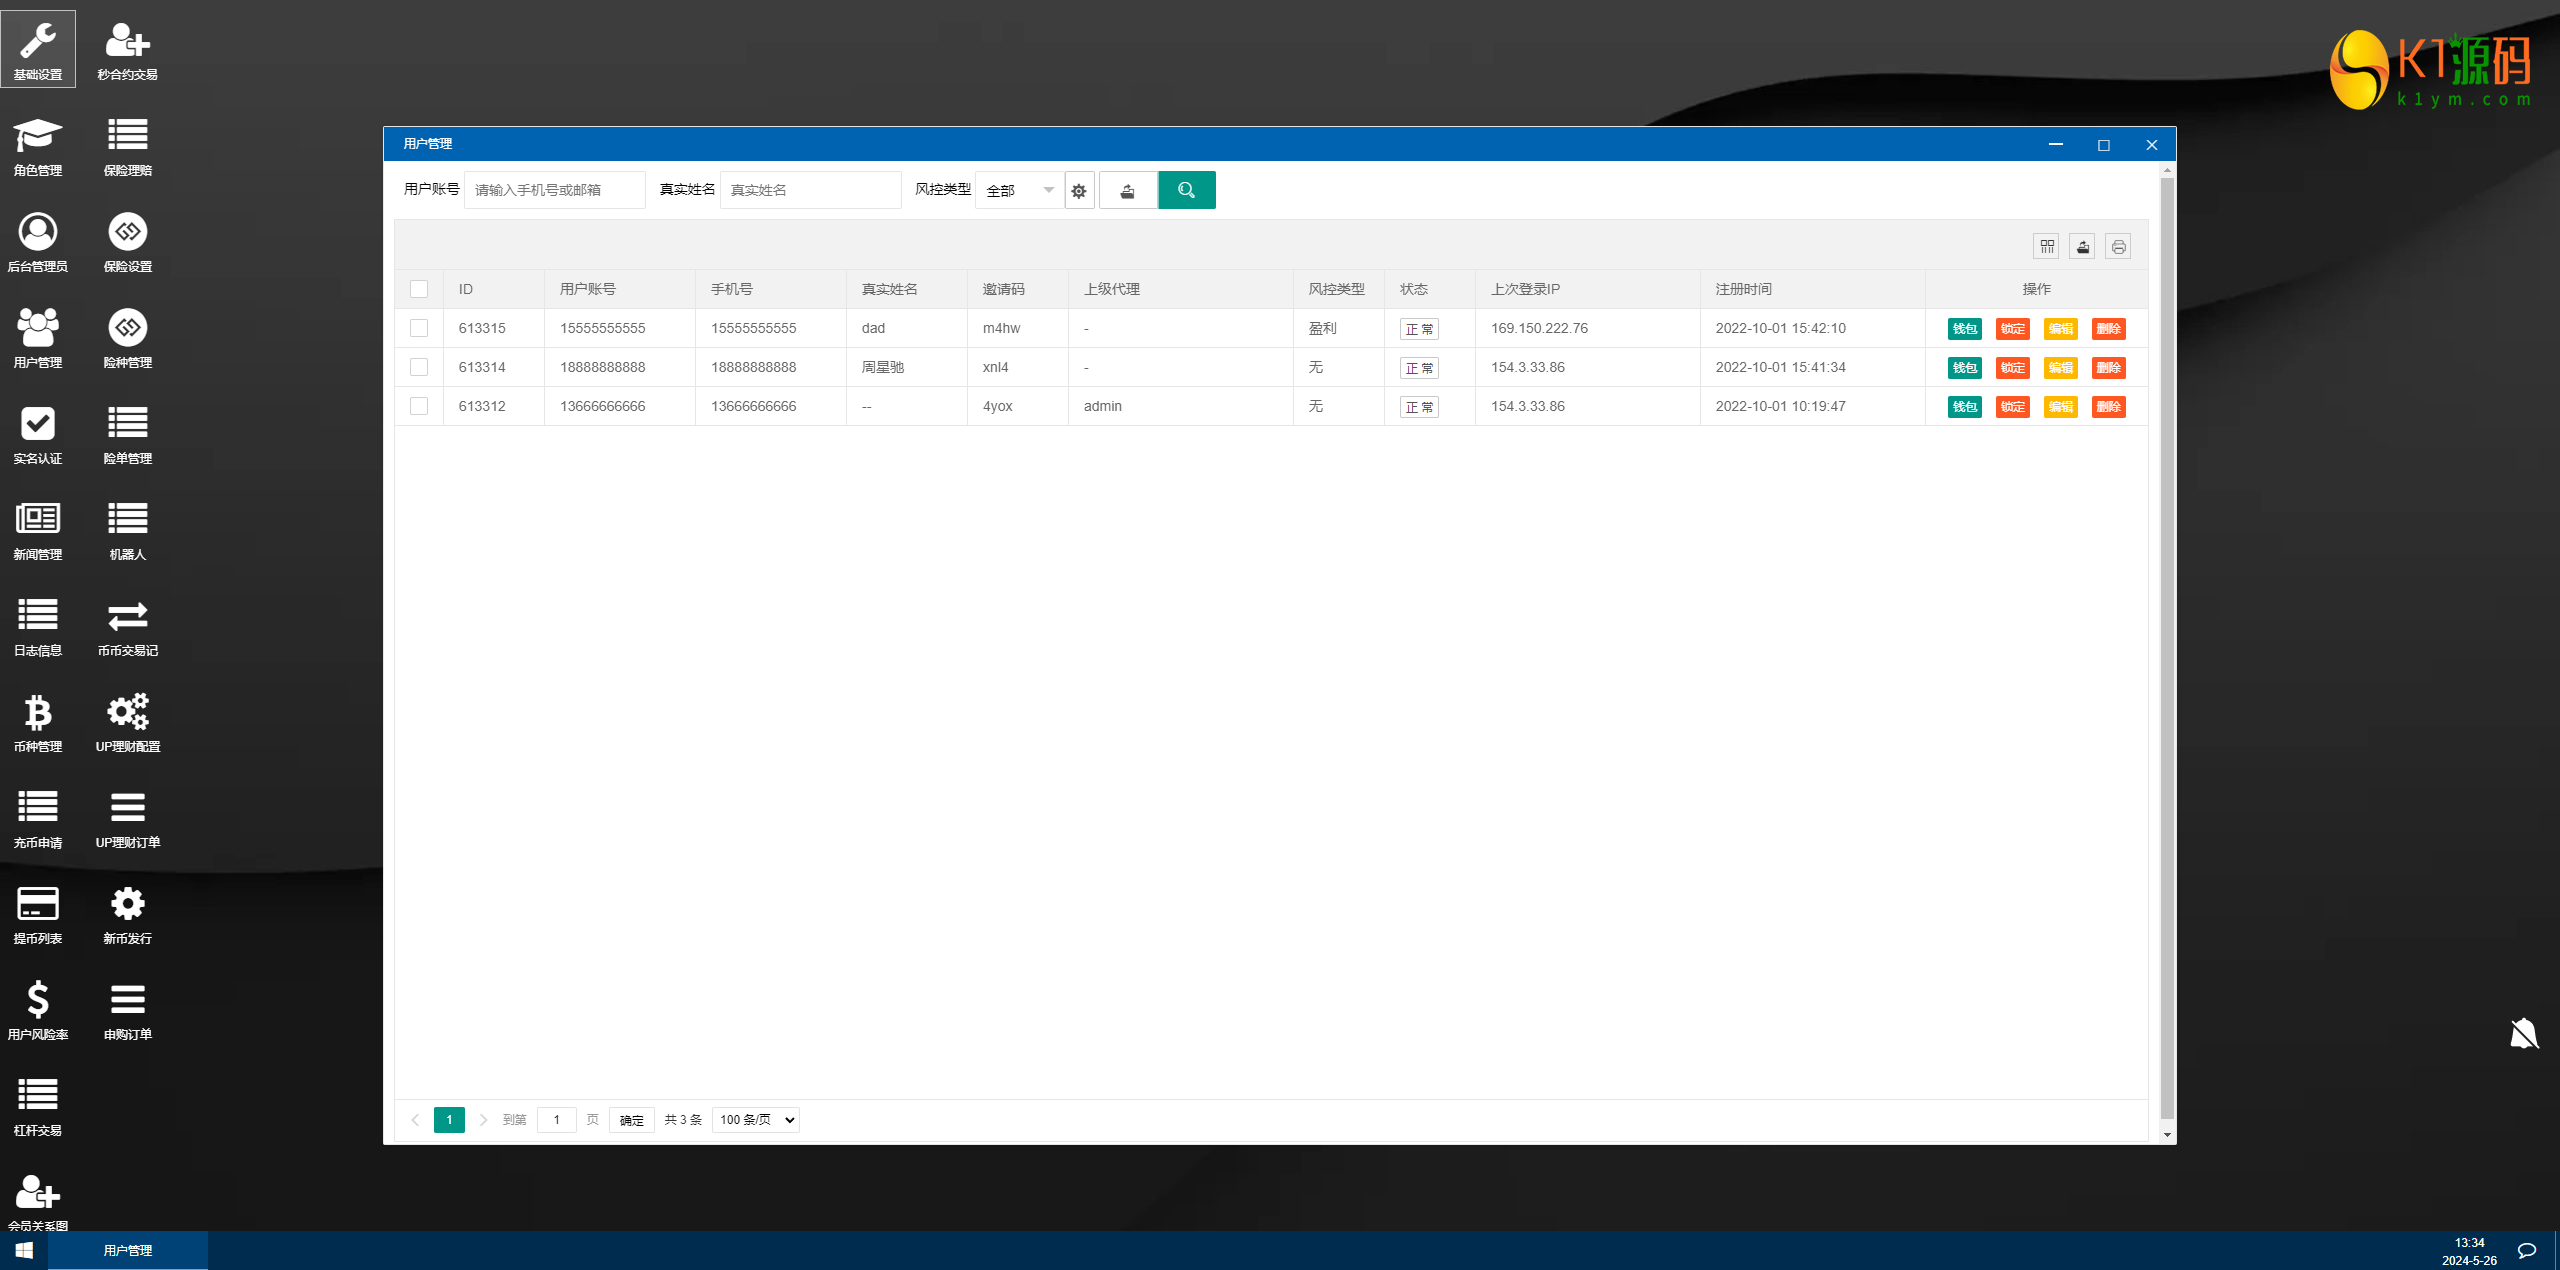Click the next page chevron arrow

(x=483, y=1120)
